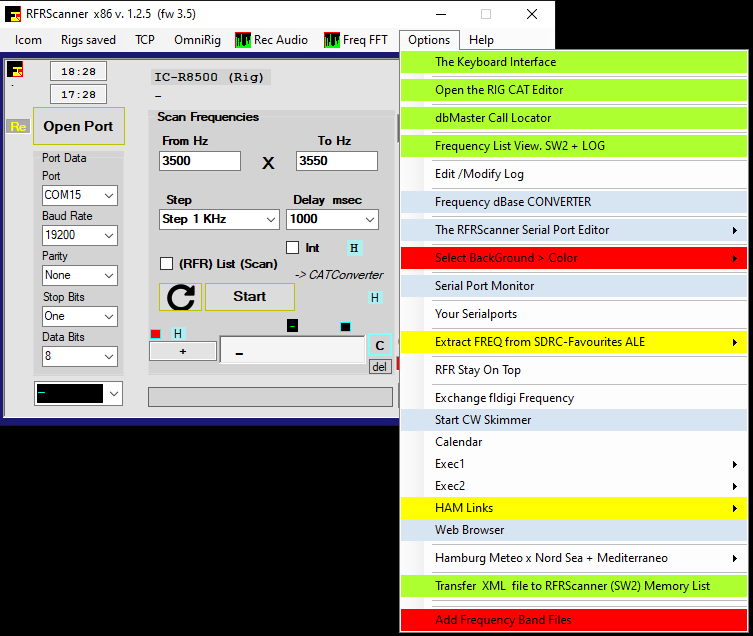Image resolution: width=753 pixels, height=636 pixels.
Task: Select The Keyboard Interface option
Action: pyautogui.click(x=574, y=62)
